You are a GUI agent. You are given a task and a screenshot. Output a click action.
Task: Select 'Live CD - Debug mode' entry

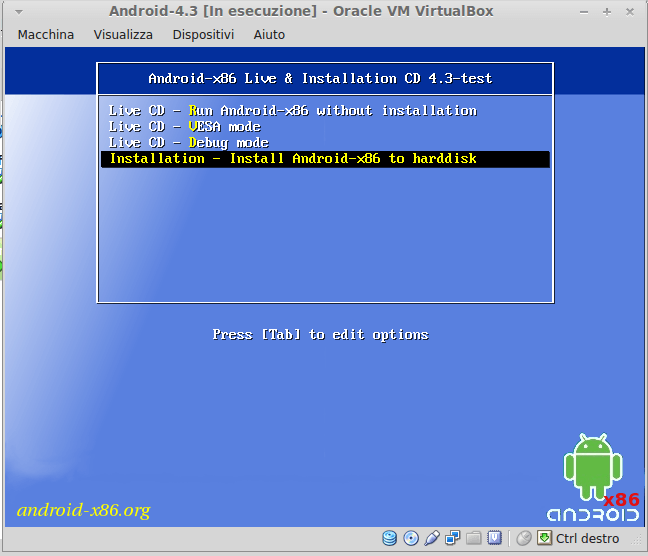(325, 143)
